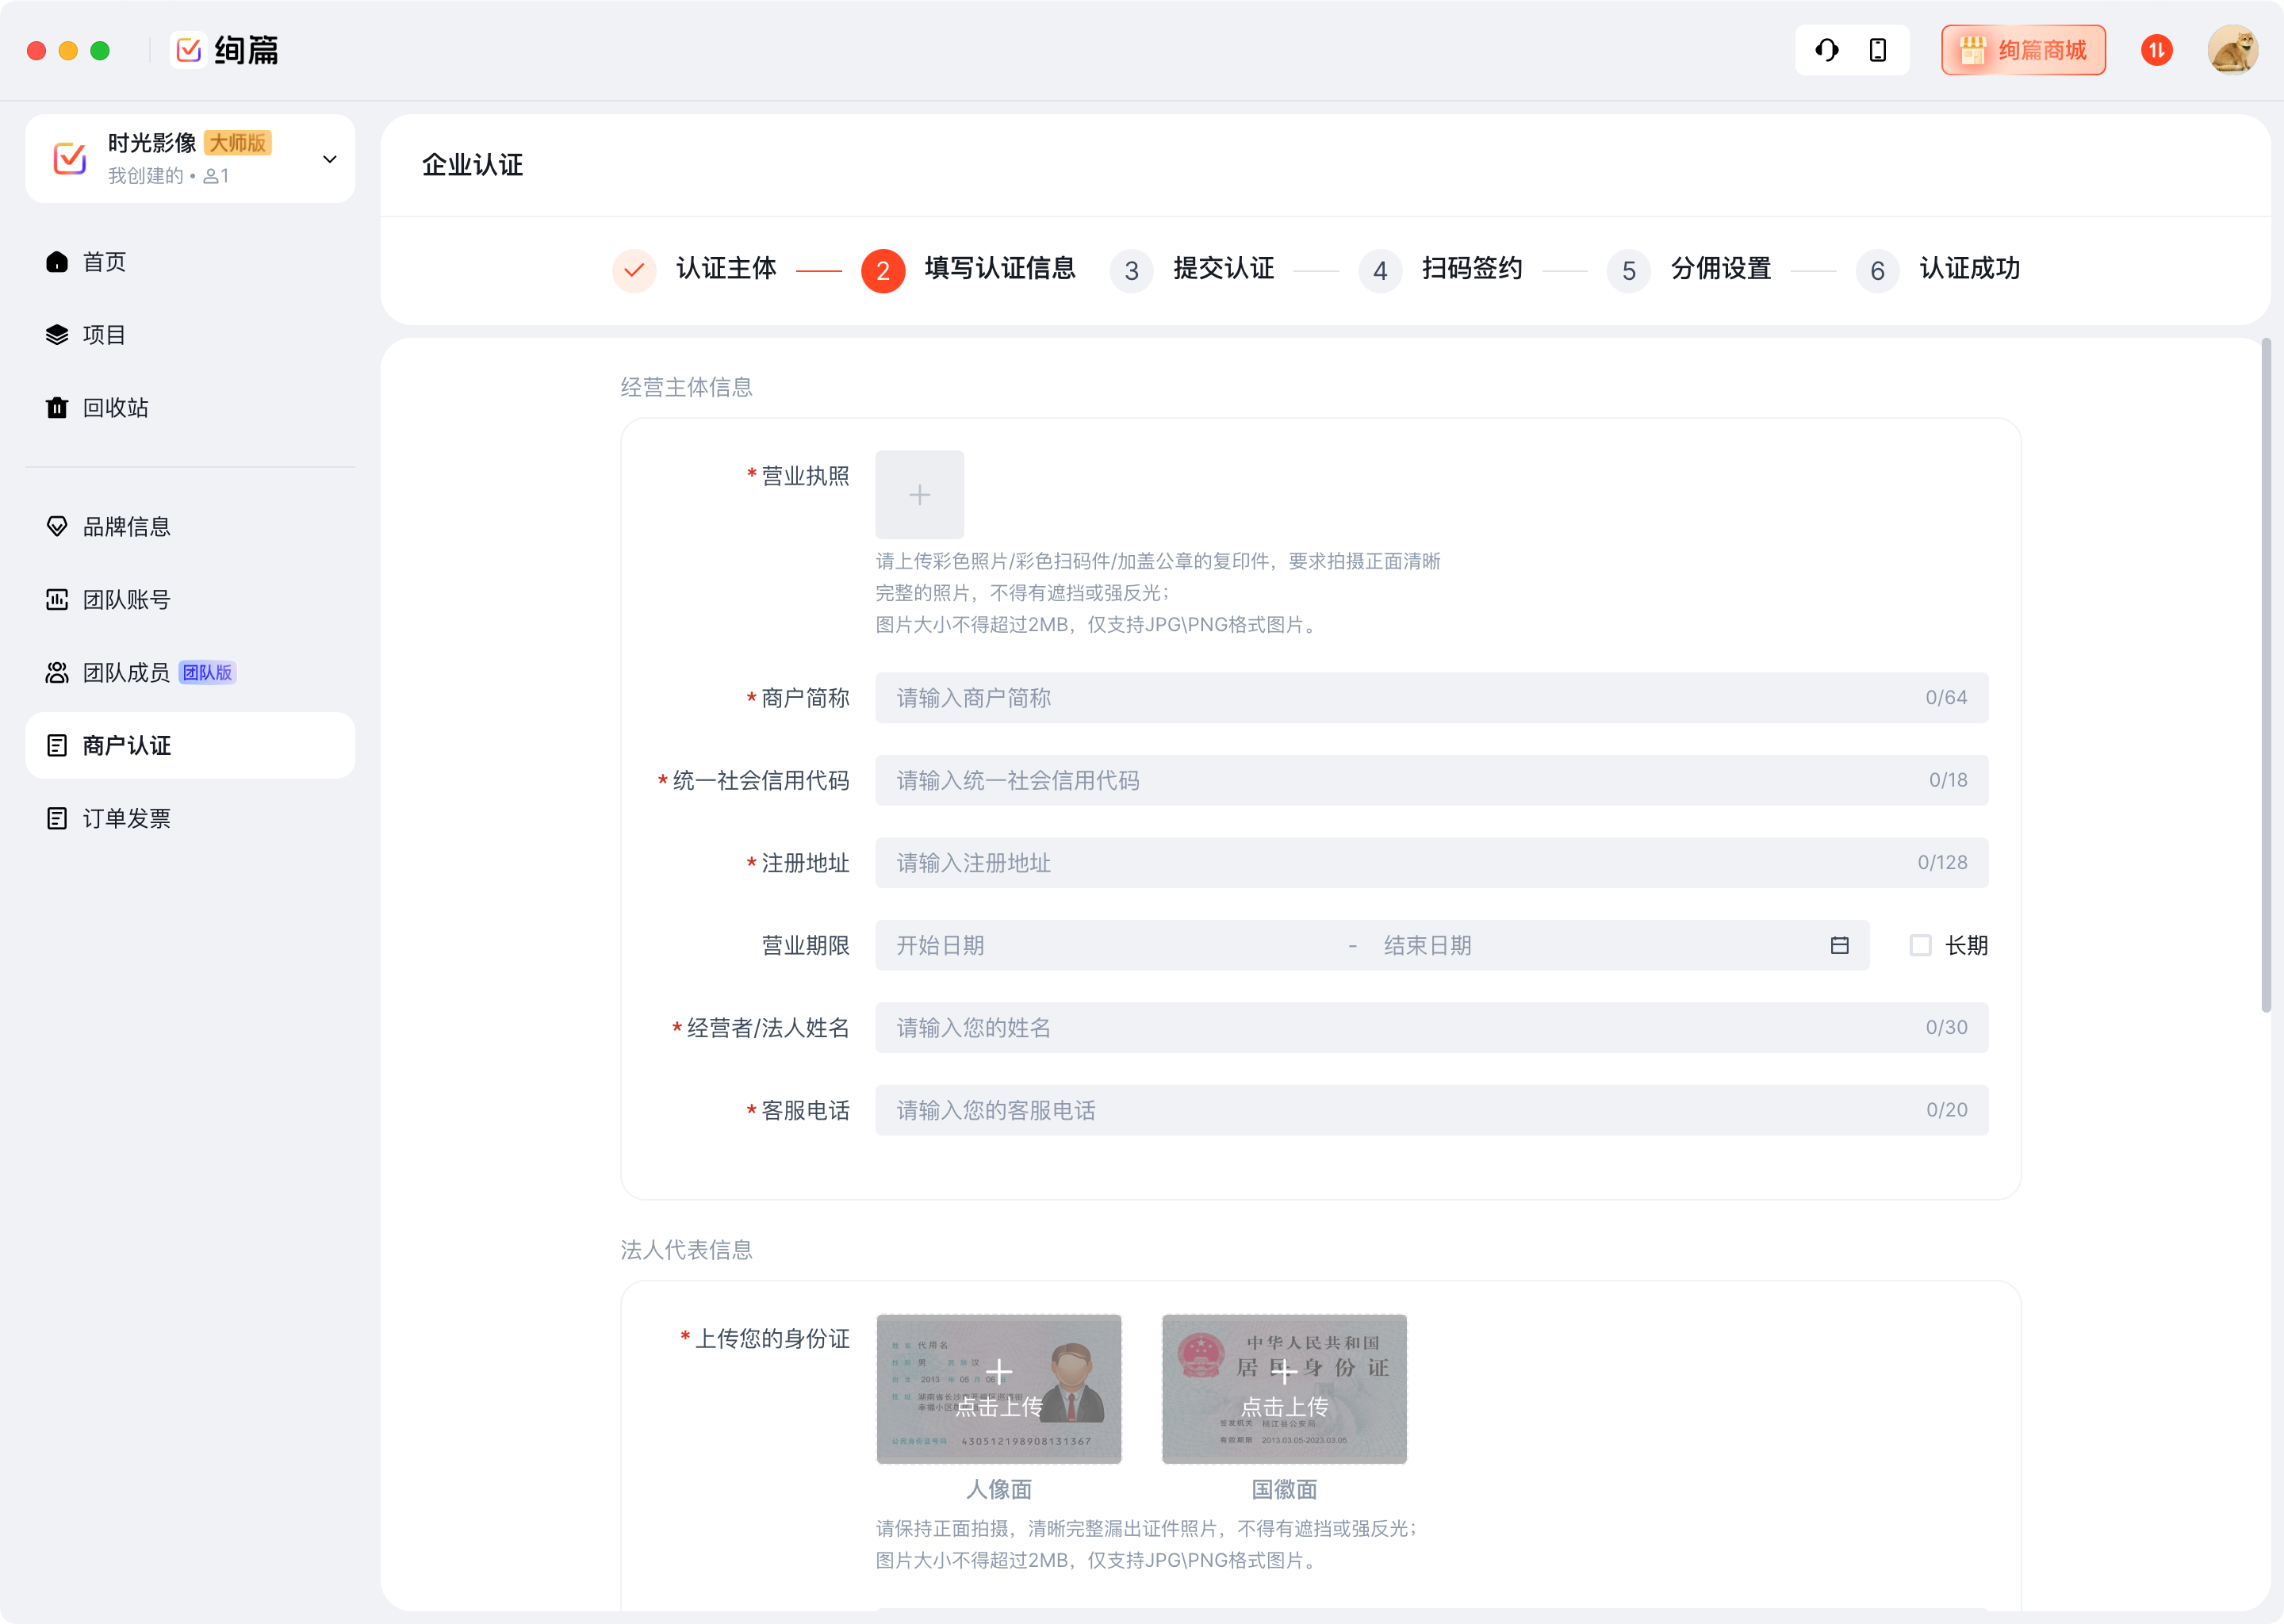Image resolution: width=2284 pixels, height=1624 pixels.
Task: Click the mobile phone icon in header
Action: point(1878,50)
